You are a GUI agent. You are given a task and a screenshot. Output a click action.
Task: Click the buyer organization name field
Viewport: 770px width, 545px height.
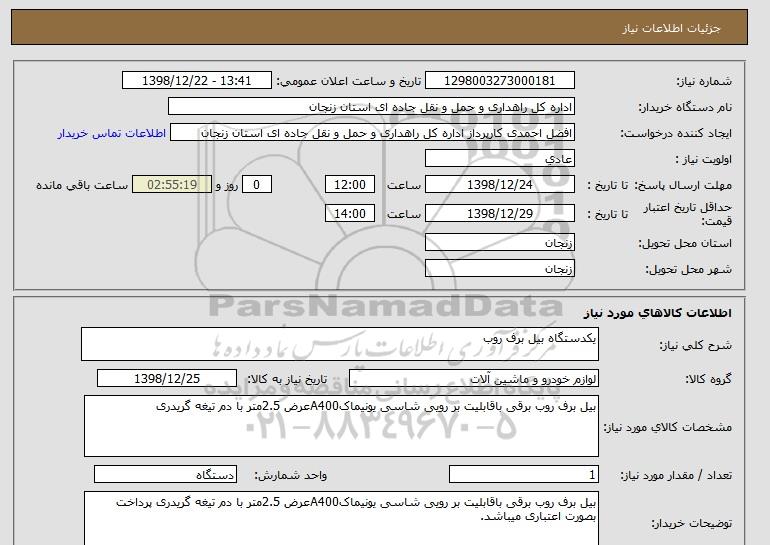coord(371,107)
